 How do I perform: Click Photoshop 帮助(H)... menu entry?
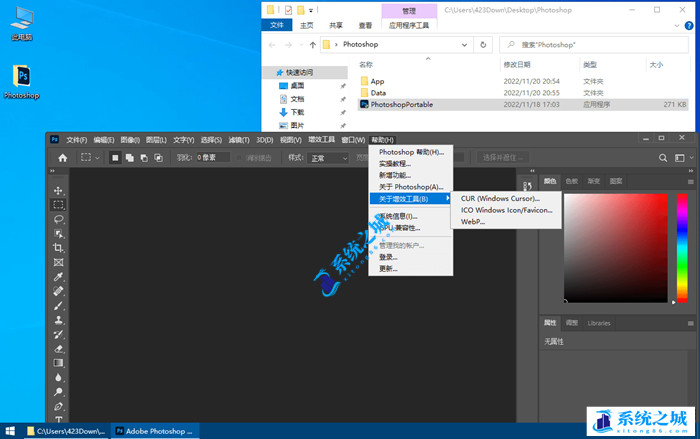pyautogui.click(x=411, y=152)
